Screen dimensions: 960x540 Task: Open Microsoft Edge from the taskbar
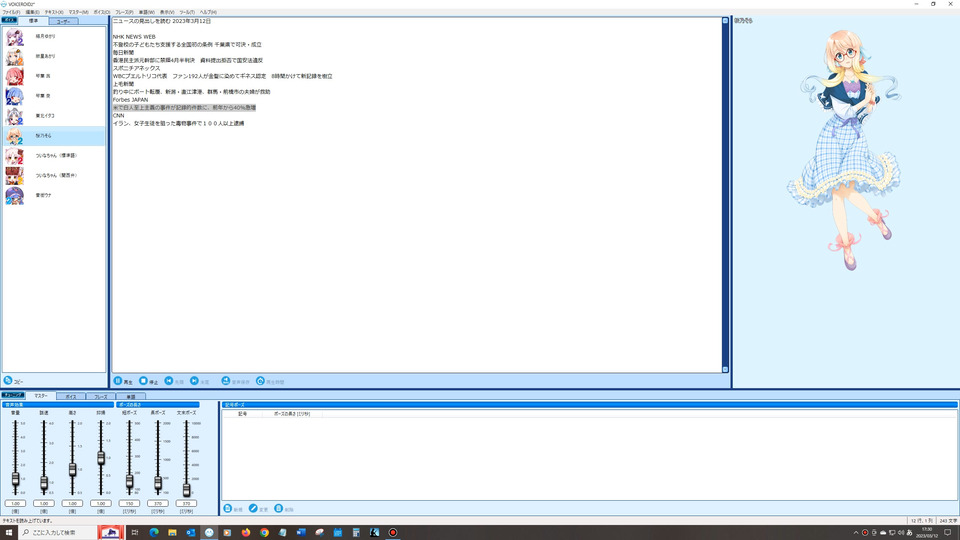[x=154, y=532]
